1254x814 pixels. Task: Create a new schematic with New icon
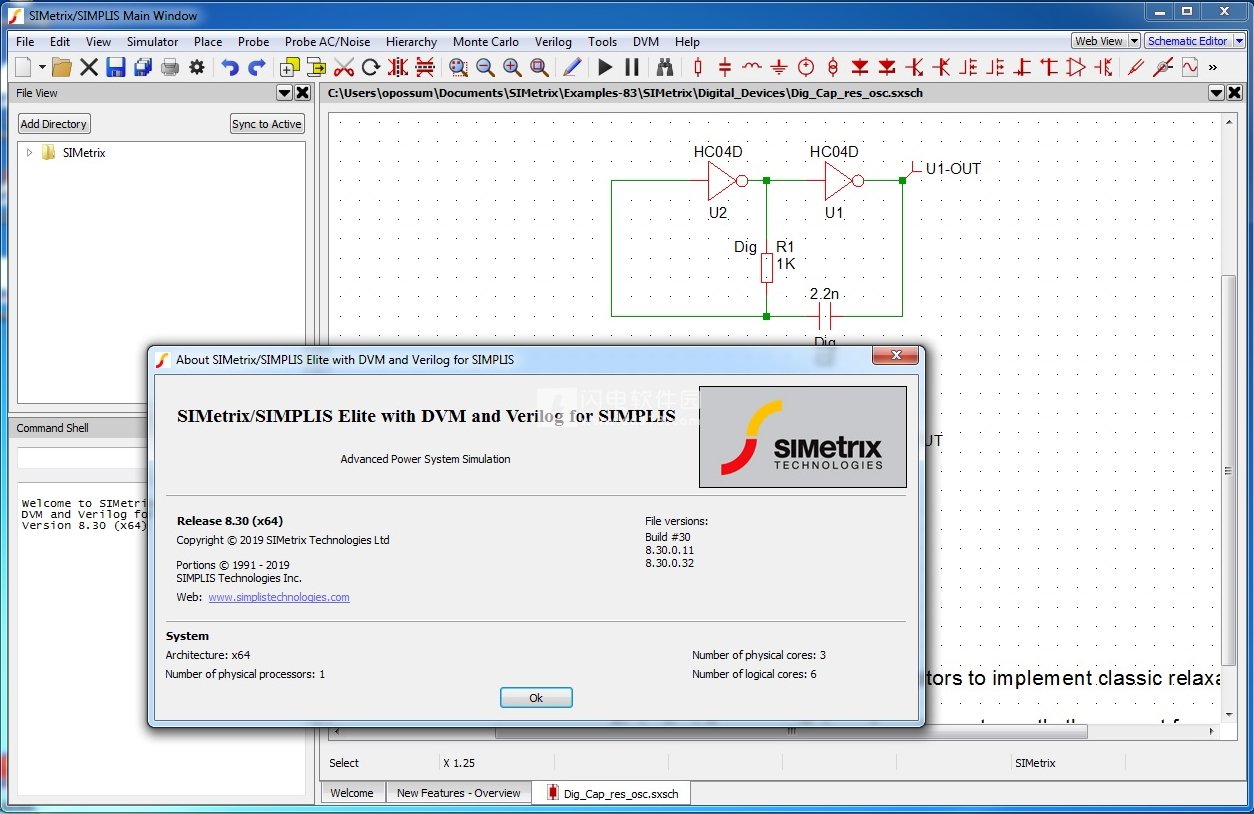click(x=23, y=67)
